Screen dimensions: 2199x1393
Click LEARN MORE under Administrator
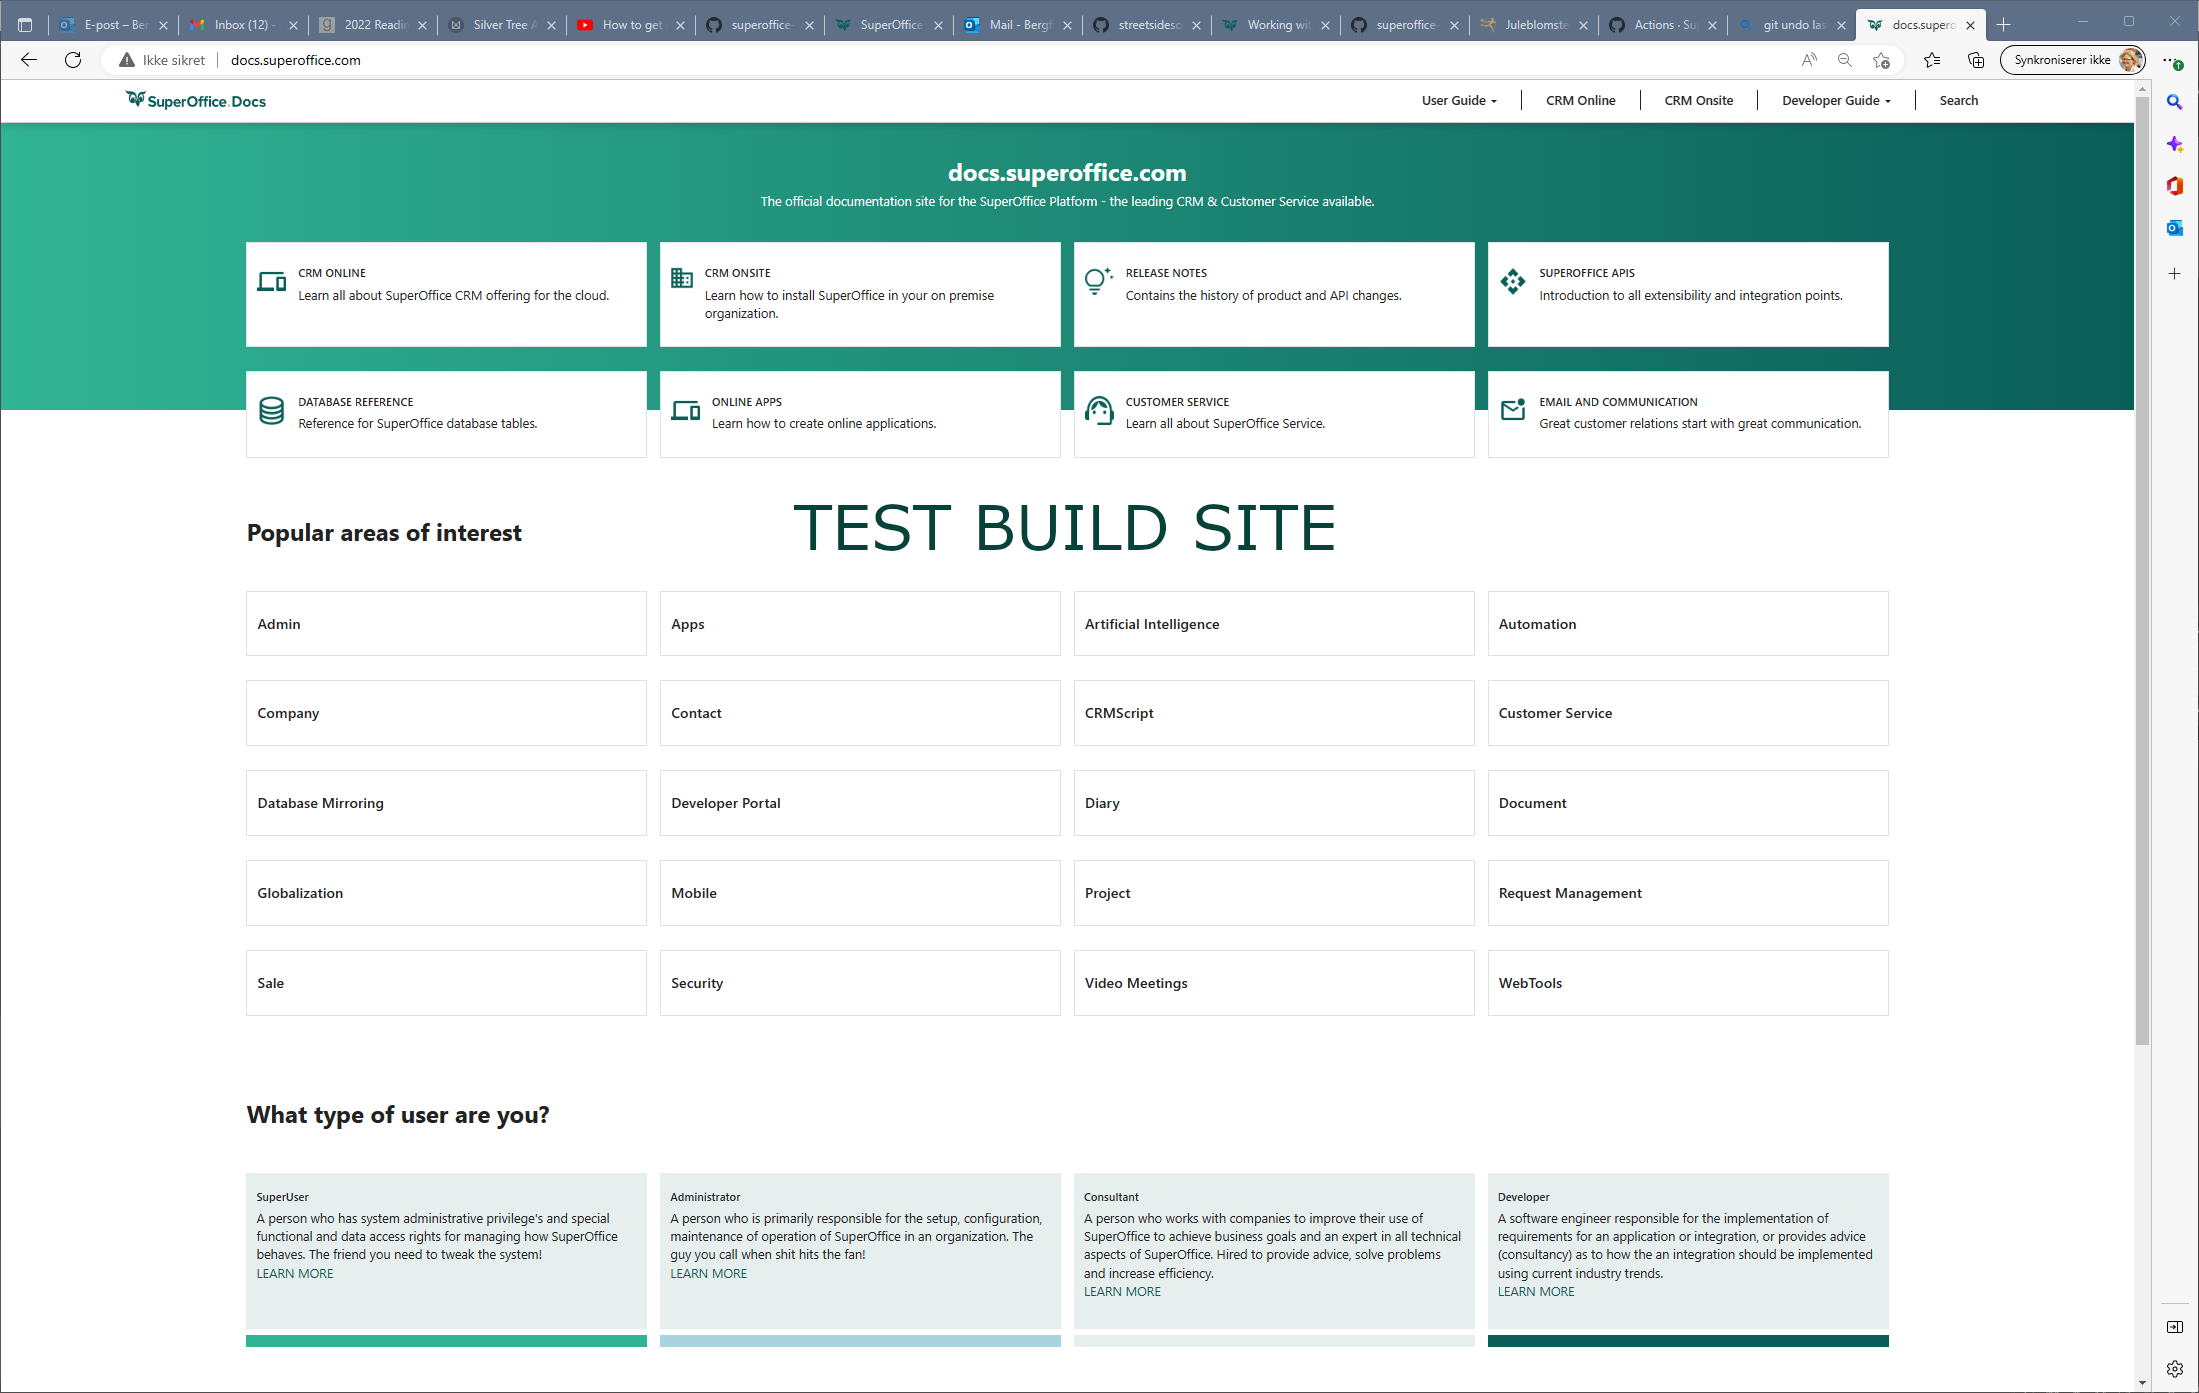[x=708, y=1273]
